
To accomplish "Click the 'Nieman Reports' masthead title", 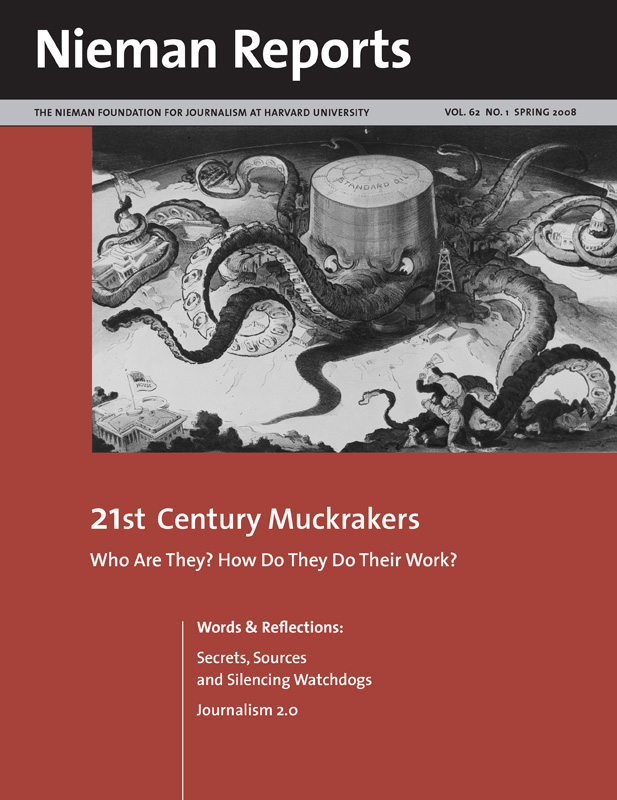I will [223, 52].
